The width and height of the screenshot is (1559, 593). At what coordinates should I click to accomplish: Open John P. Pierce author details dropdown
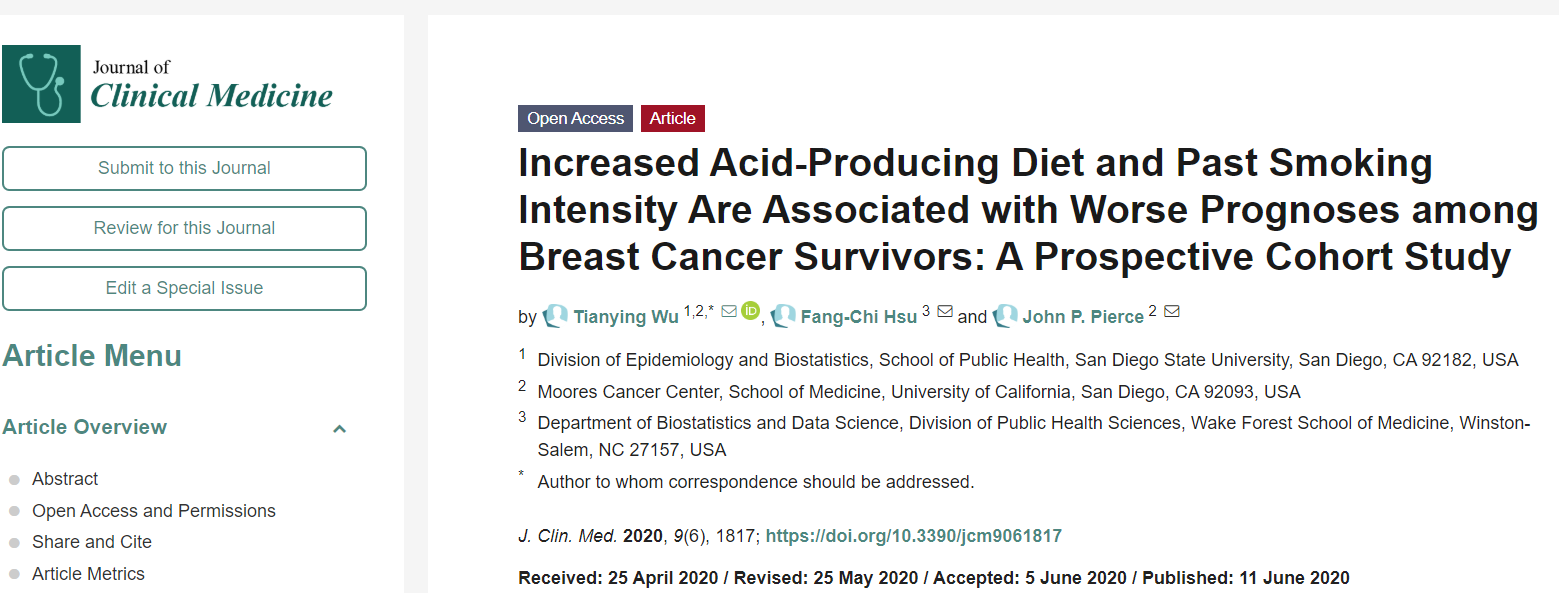tap(1083, 317)
